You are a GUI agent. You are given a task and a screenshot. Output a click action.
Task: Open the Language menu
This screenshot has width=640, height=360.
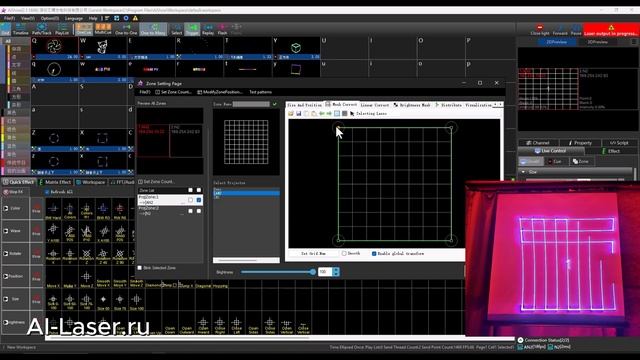tap(74, 18)
